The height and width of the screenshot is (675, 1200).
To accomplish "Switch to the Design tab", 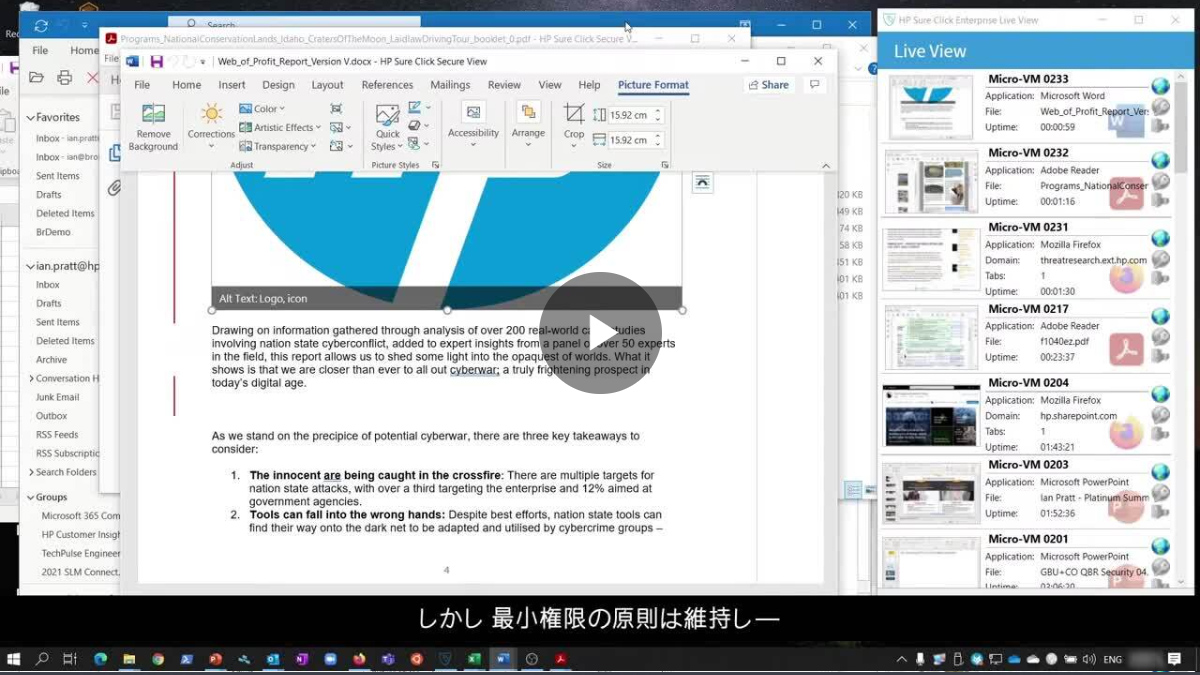I will [278, 85].
